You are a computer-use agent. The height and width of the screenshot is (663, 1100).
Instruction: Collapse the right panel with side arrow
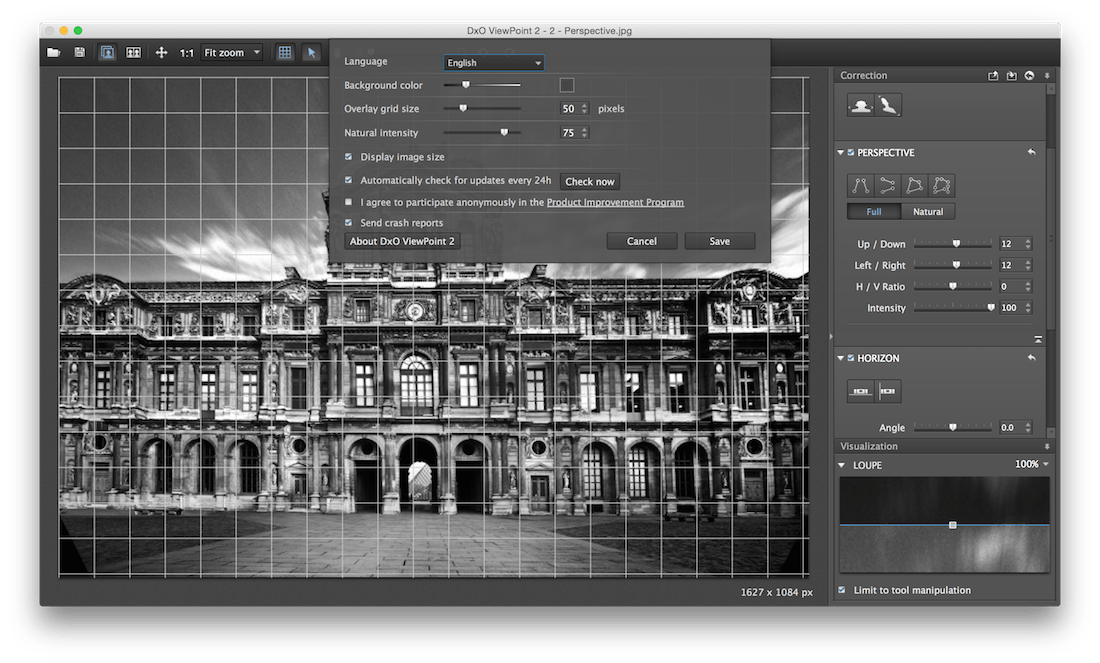(x=831, y=337)
